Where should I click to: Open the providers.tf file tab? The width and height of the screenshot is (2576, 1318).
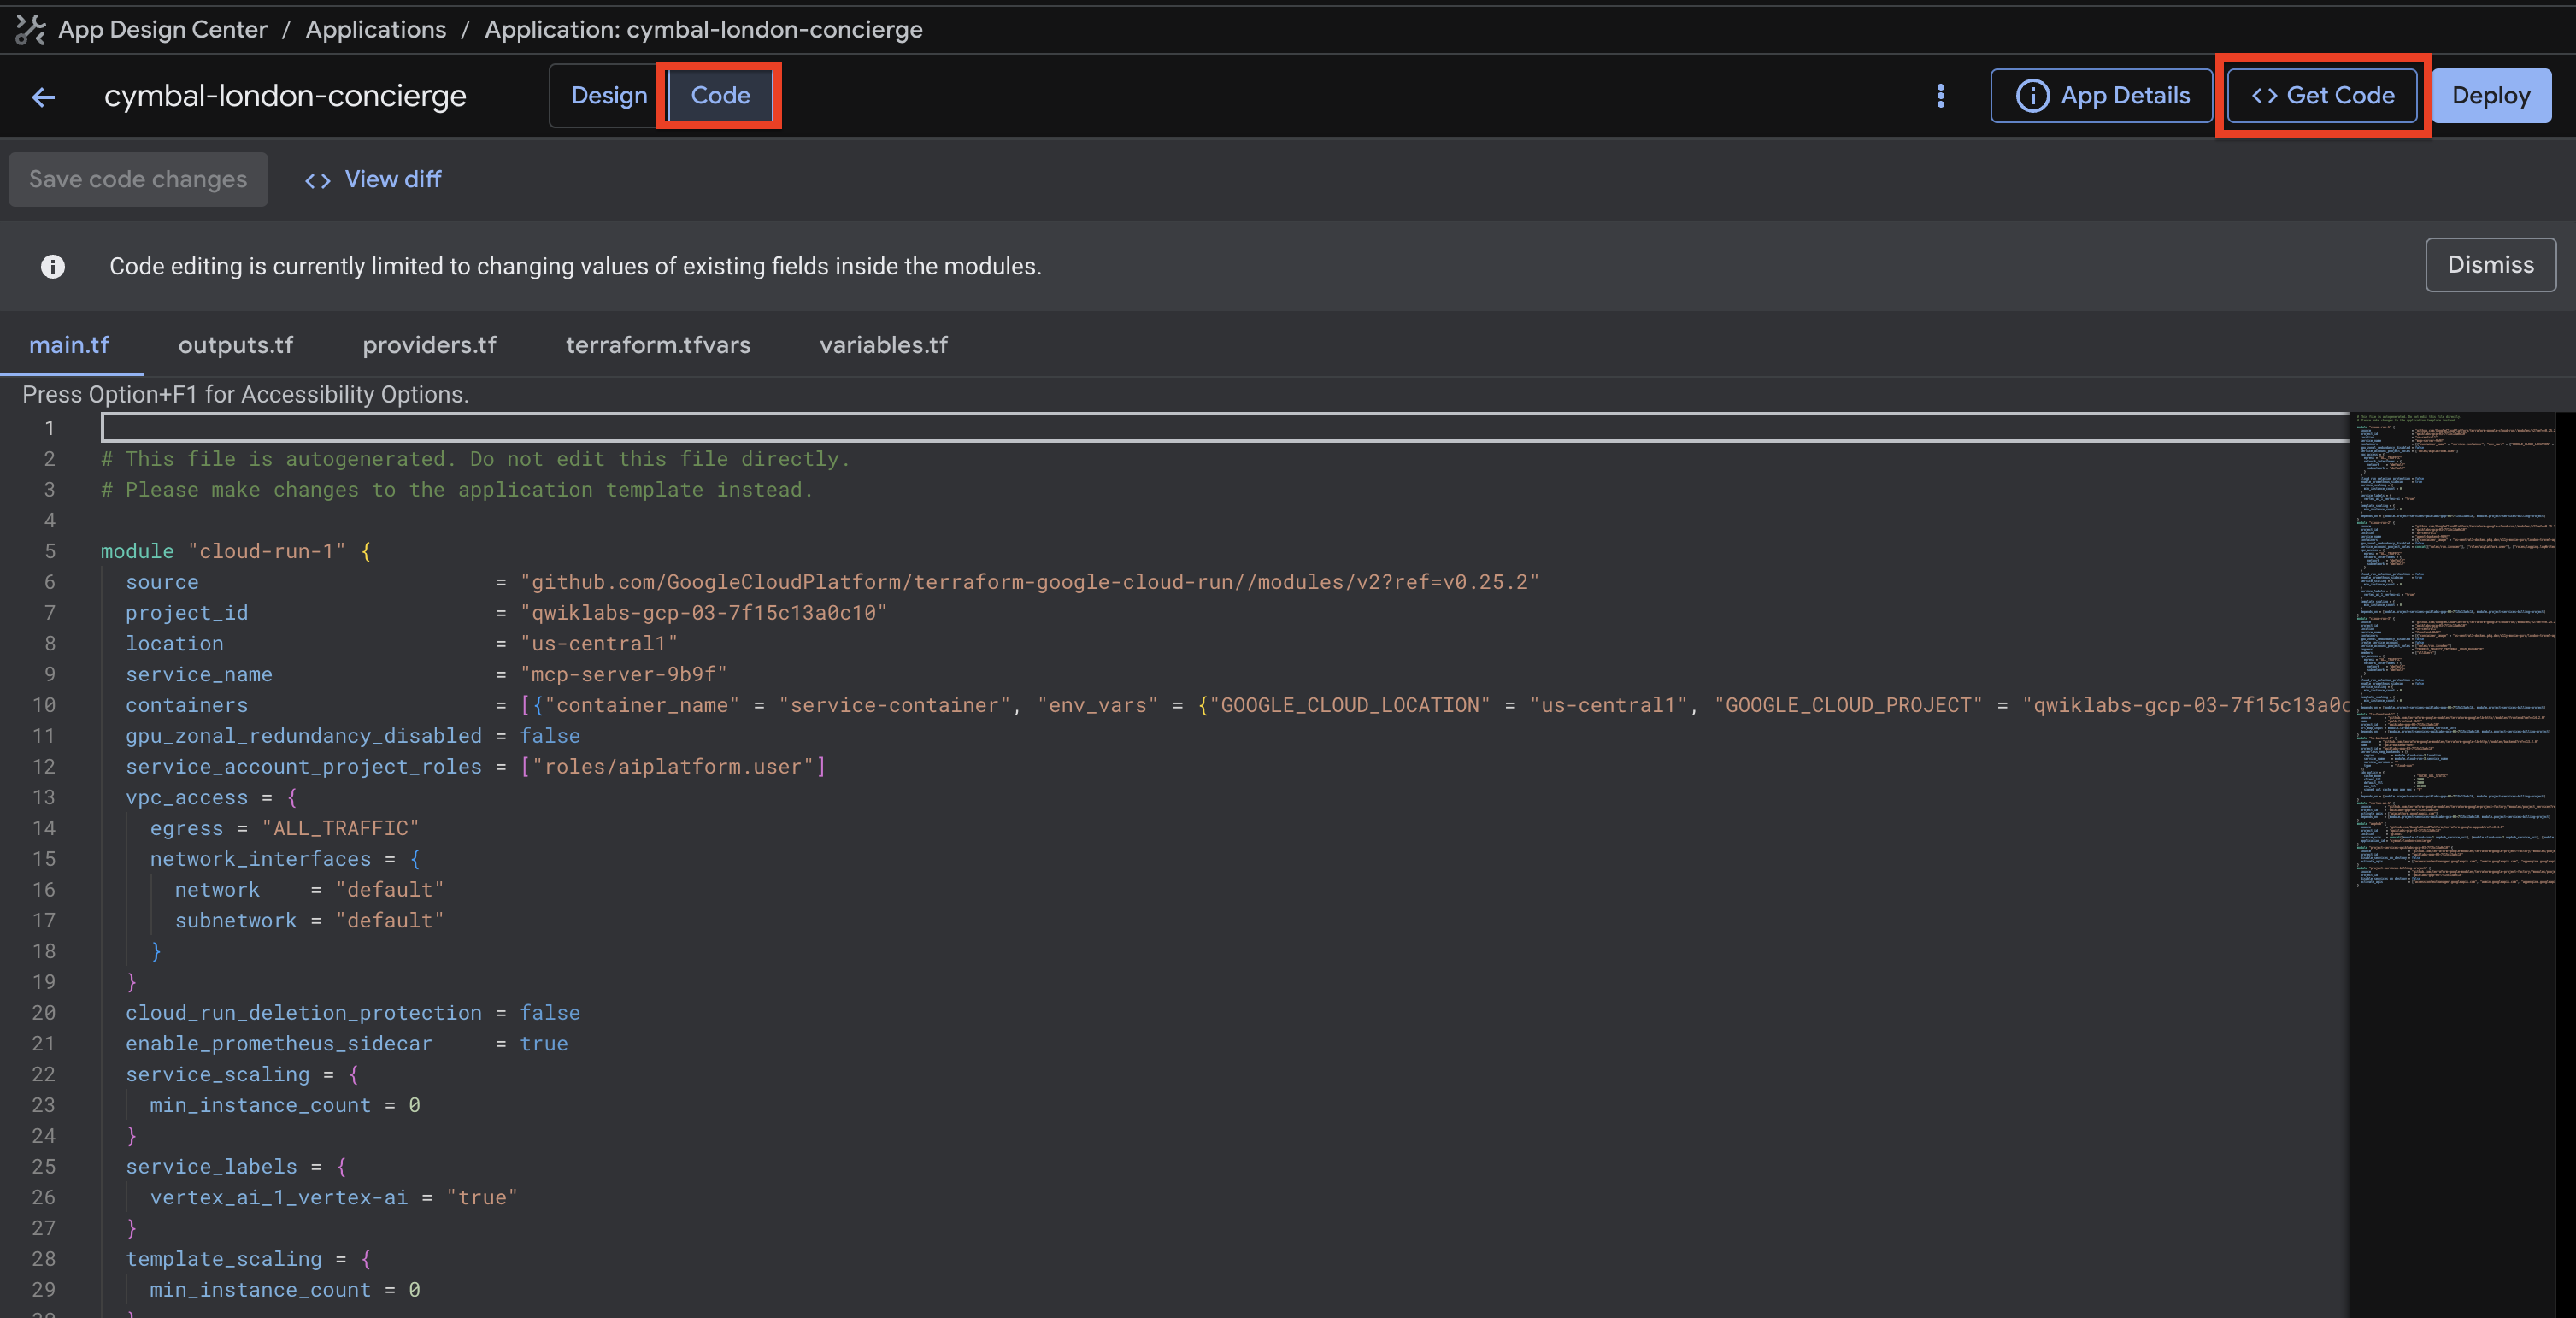429,345
